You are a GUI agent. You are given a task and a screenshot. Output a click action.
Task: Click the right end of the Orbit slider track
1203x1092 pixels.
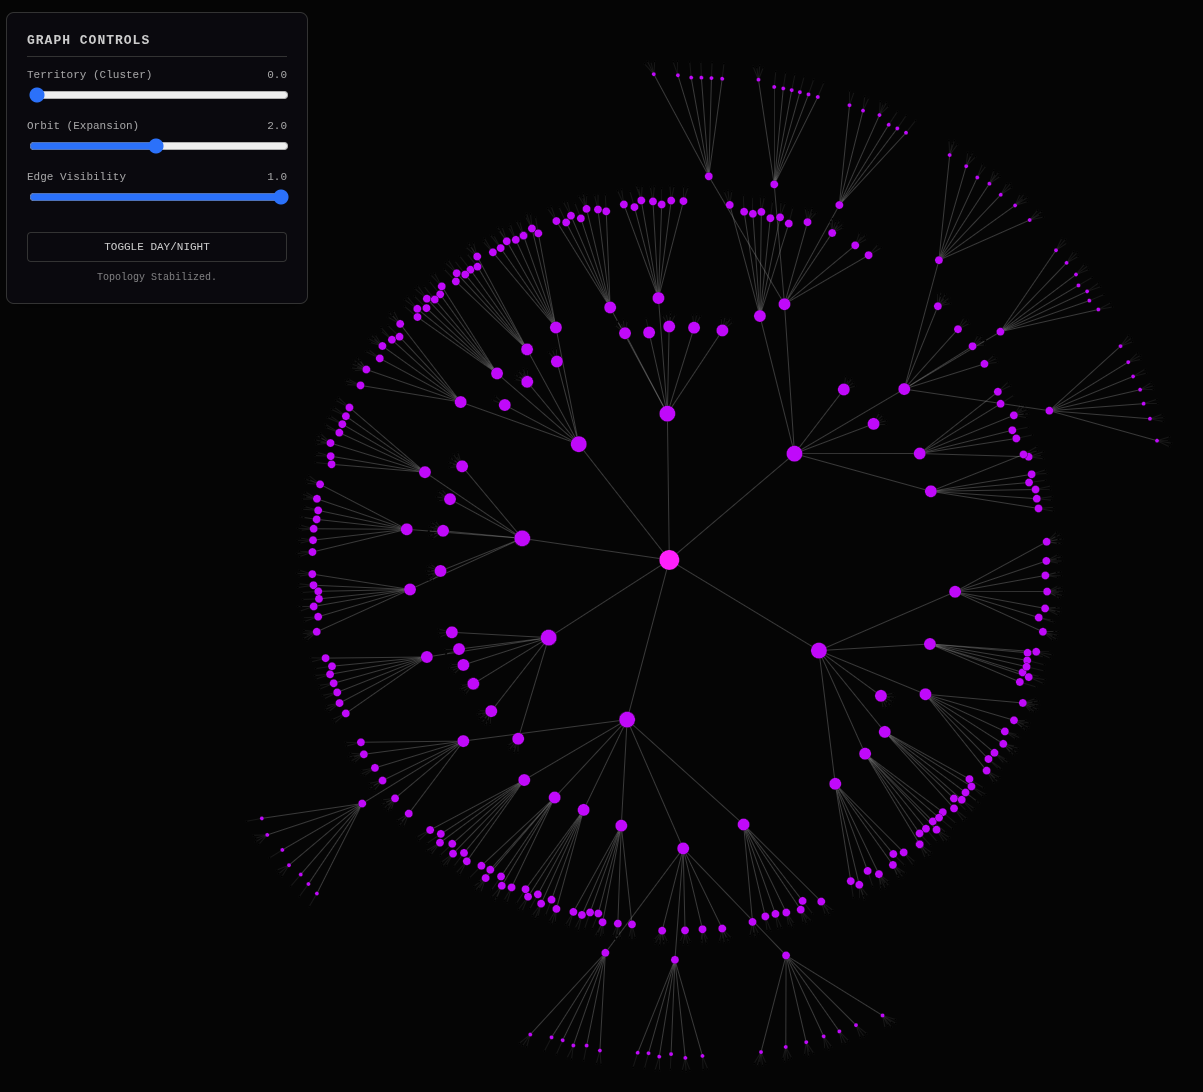pos(286,146)
